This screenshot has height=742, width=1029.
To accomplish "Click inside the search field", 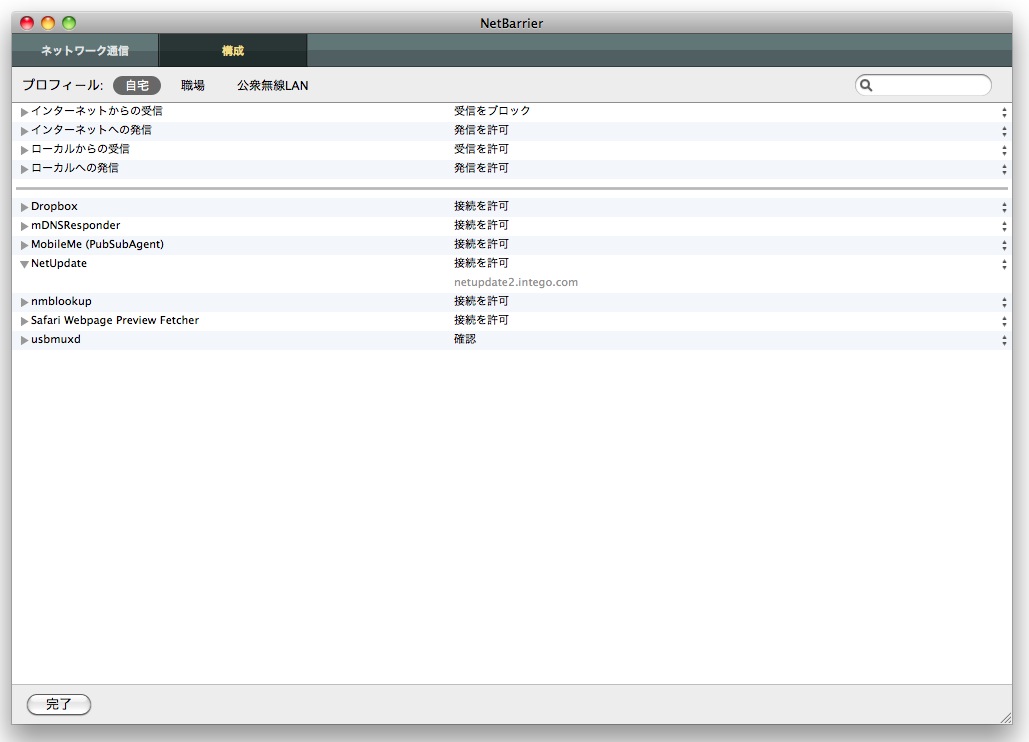I will tap(923, 85).
